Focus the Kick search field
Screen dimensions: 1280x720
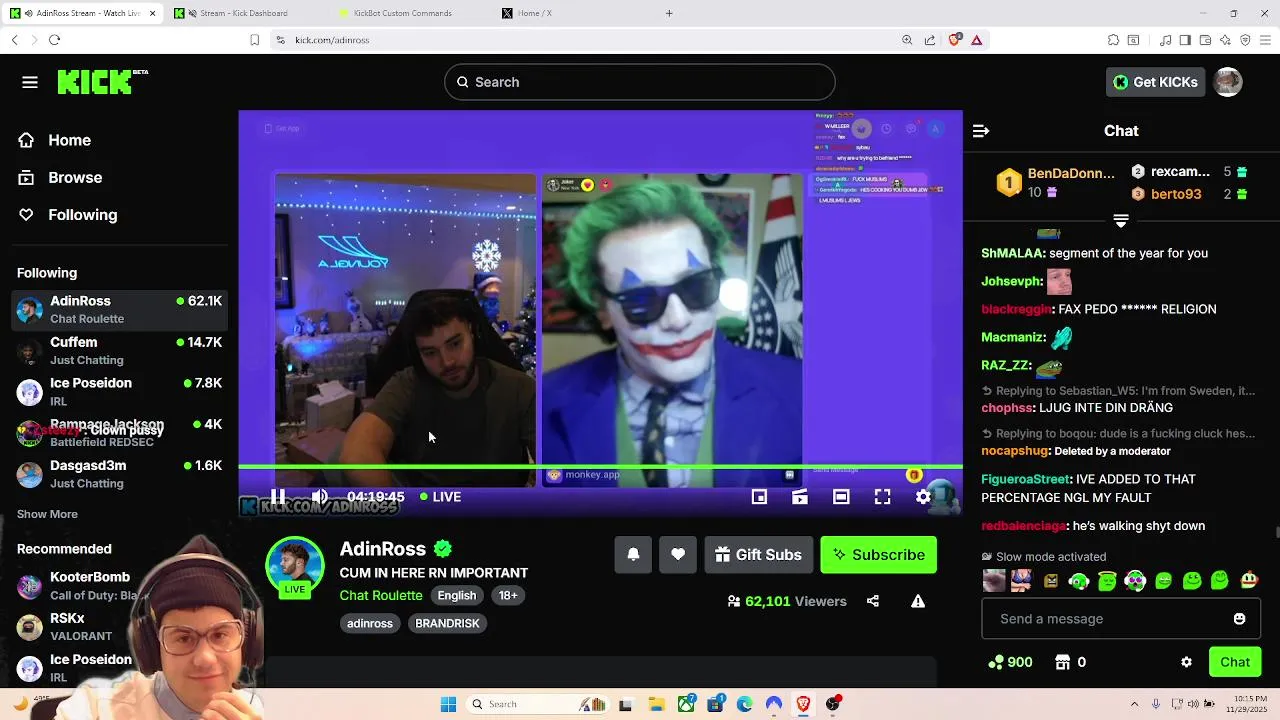pos(640,82)
